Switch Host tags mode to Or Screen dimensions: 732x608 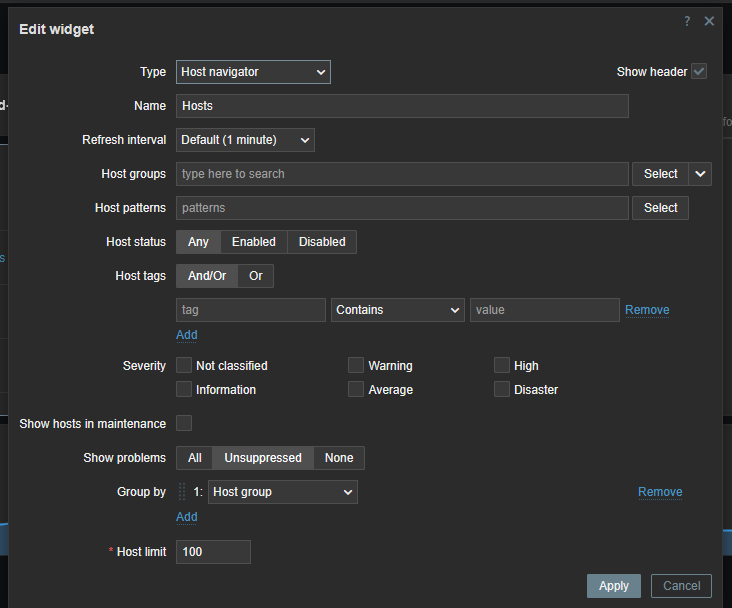(x=256, y=276)
